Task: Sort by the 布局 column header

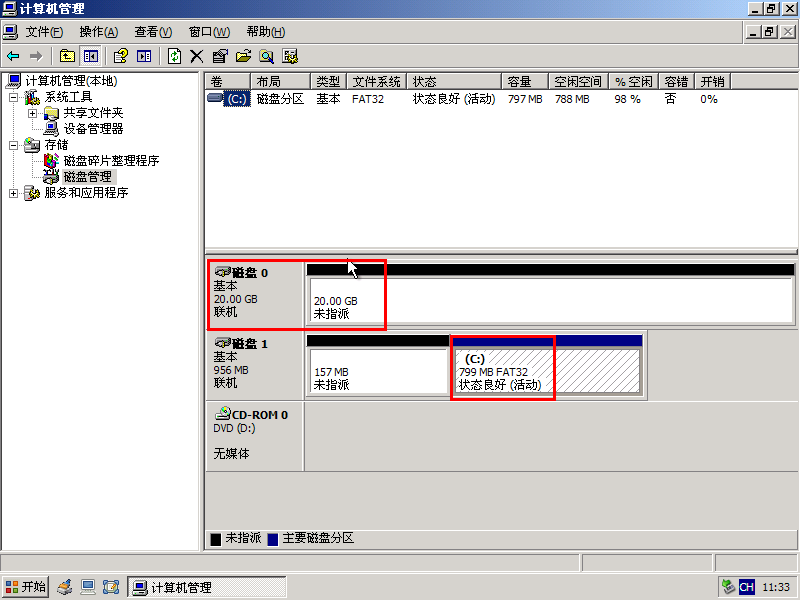Action: click(x=280, y=82)
